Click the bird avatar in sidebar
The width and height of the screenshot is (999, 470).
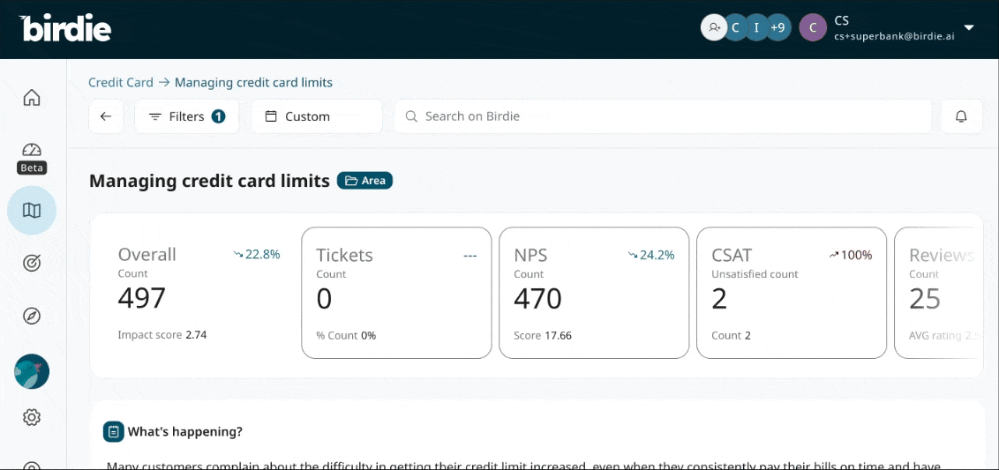pos(32,372)
